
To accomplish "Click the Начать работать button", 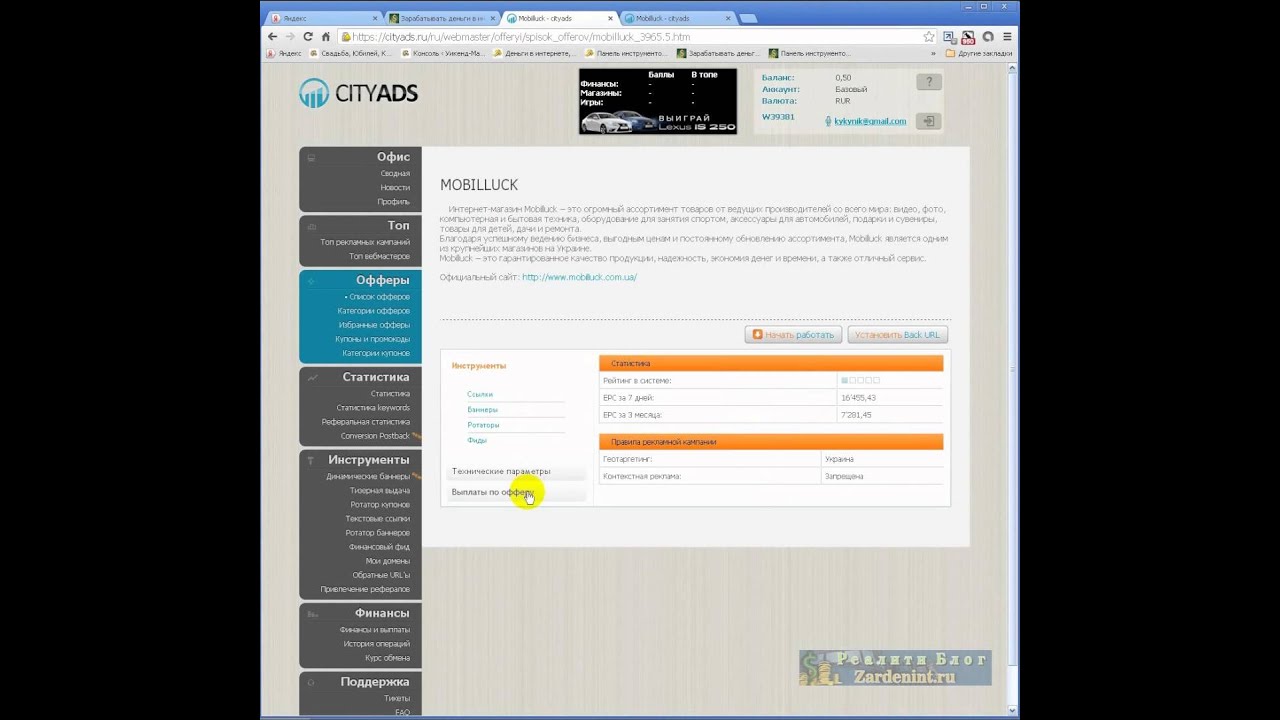I will coord(793,335).
